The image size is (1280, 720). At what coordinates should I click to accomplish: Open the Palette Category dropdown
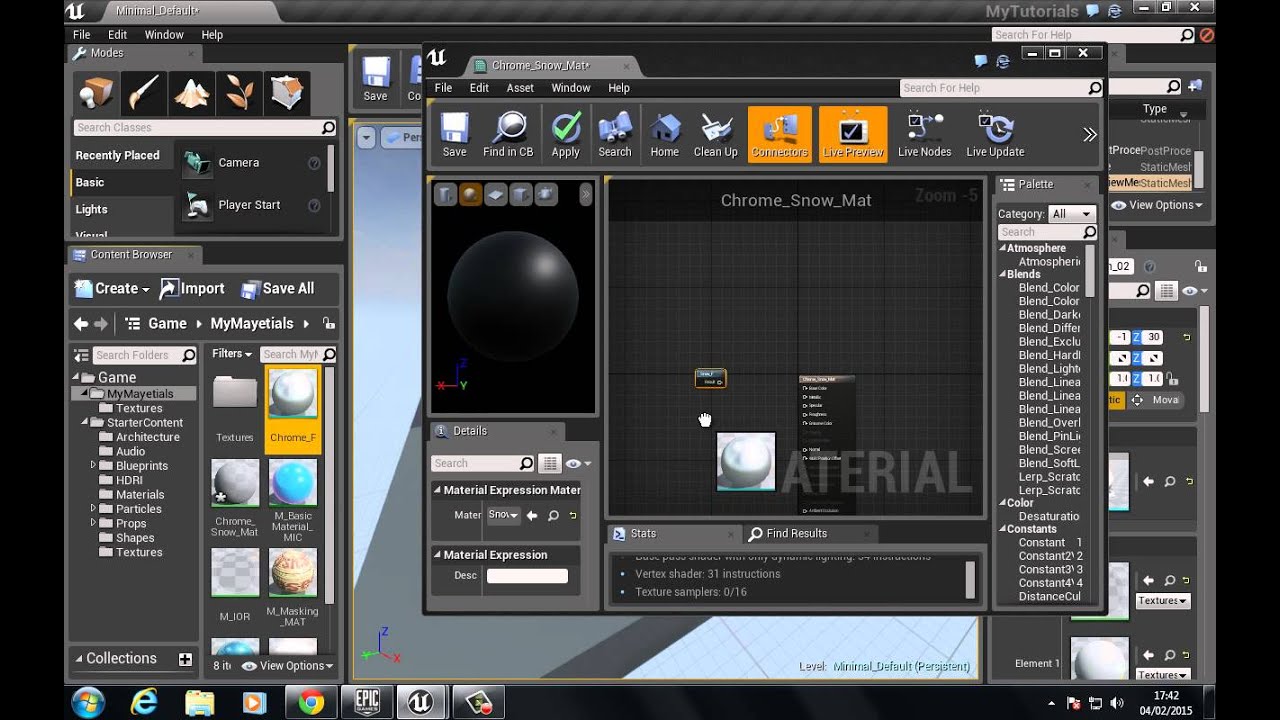tap(1072, 214)
